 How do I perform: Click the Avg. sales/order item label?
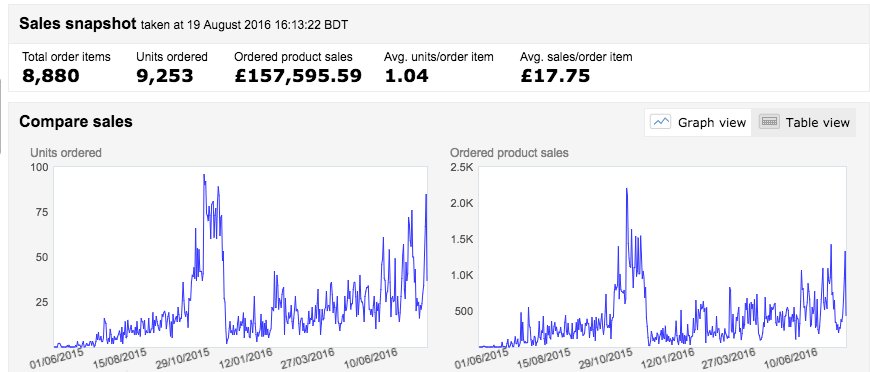coord(576,57)
